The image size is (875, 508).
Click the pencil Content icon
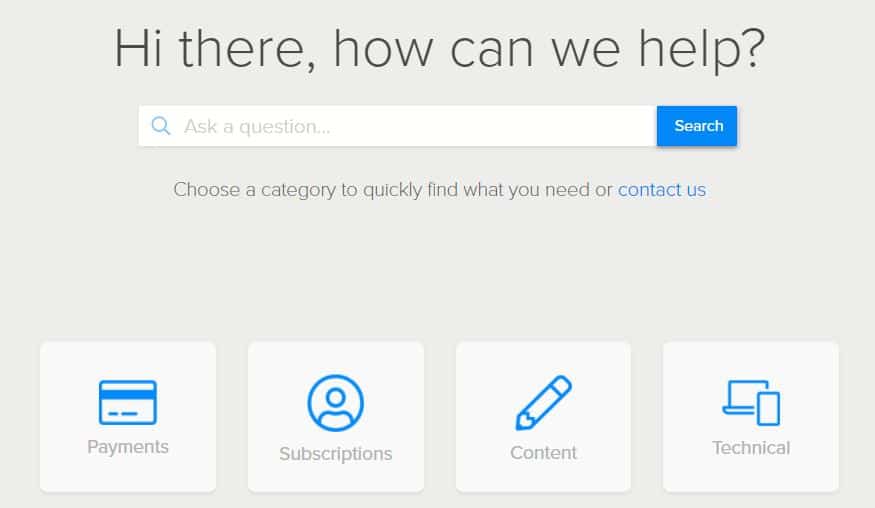click(543, 403)
